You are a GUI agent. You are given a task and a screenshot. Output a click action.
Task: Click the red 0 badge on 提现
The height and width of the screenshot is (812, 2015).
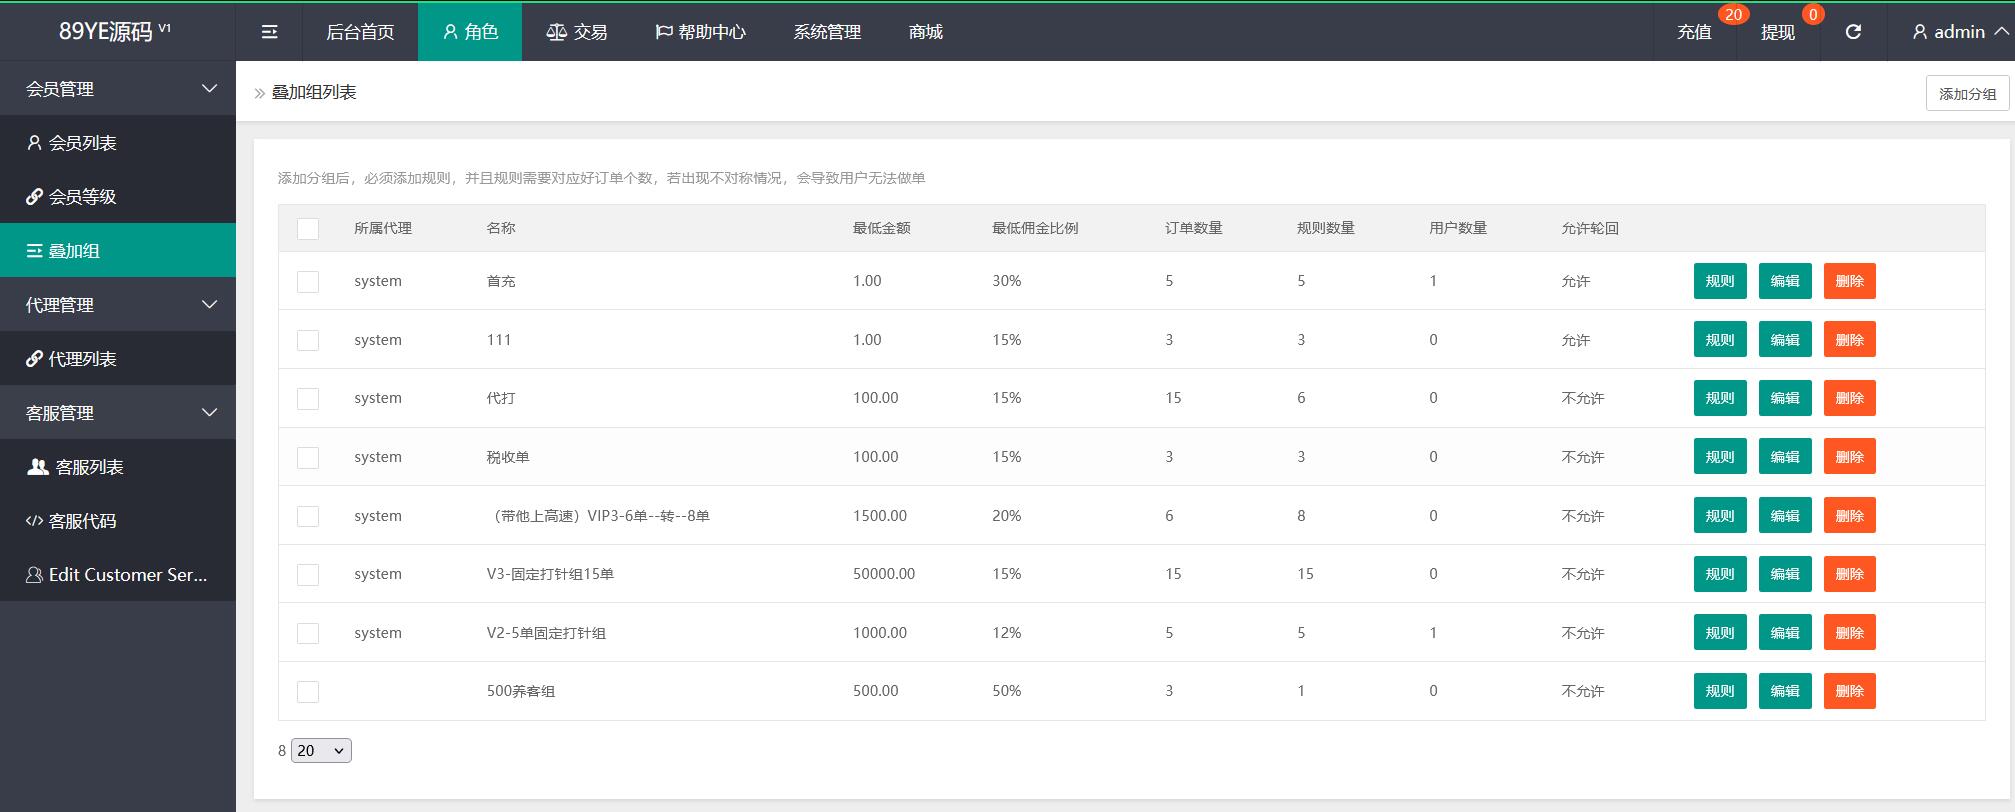[1812, 14]
